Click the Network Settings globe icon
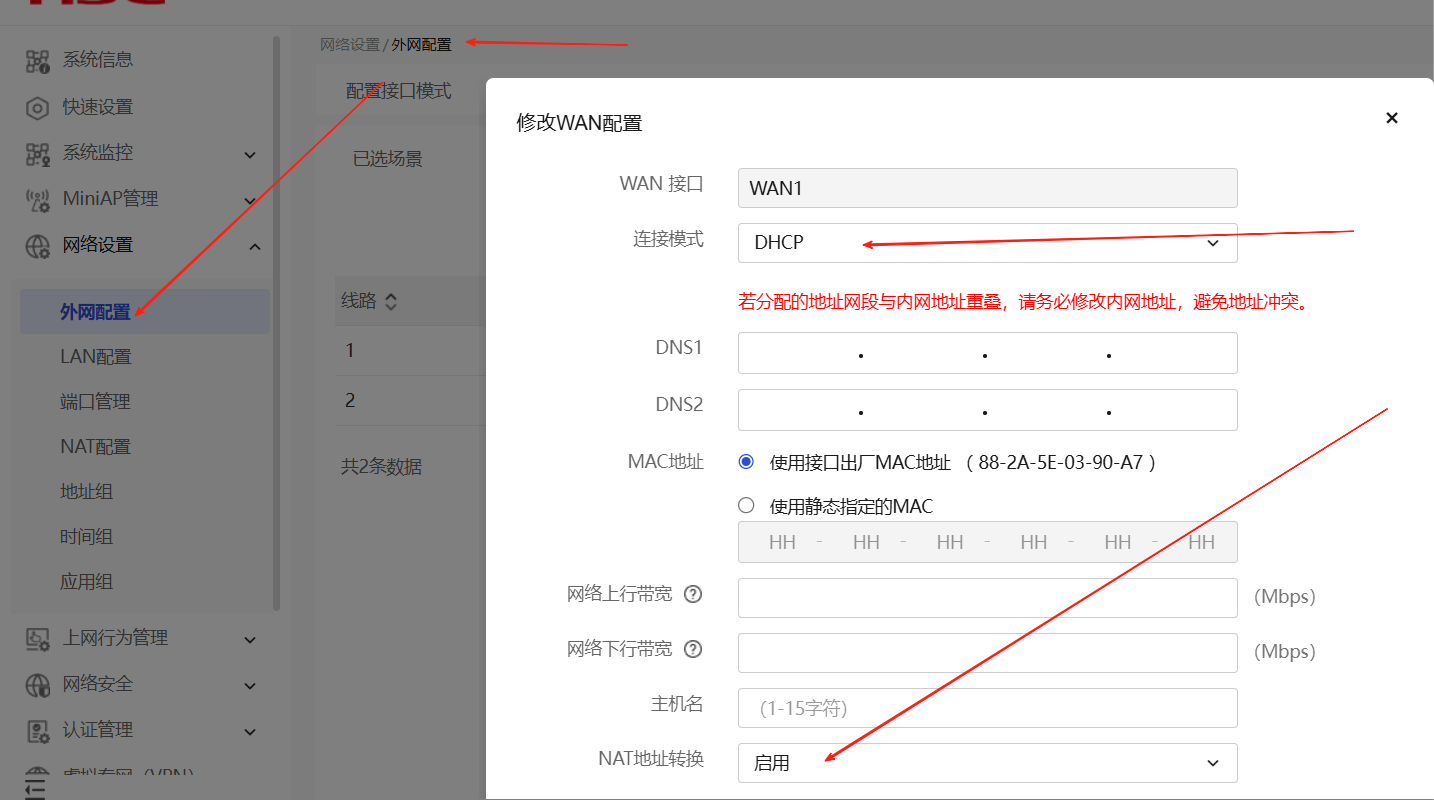The height and width of the screenshot is (800, 1434). (x=37, y=245)
